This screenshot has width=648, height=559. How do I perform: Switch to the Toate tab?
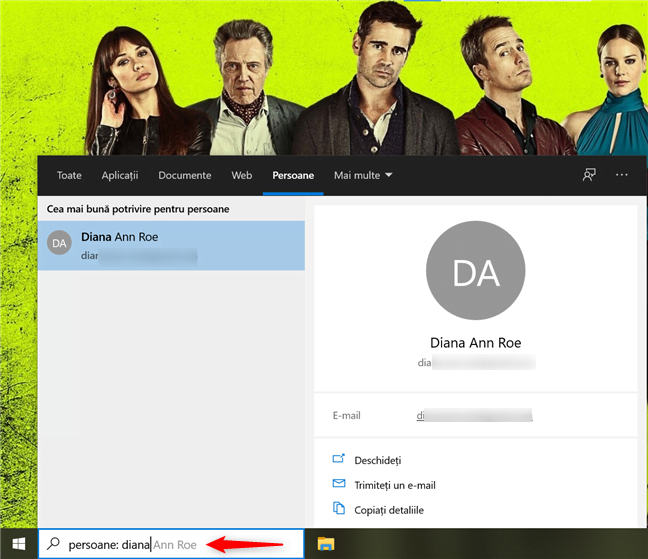click(69, 175)
